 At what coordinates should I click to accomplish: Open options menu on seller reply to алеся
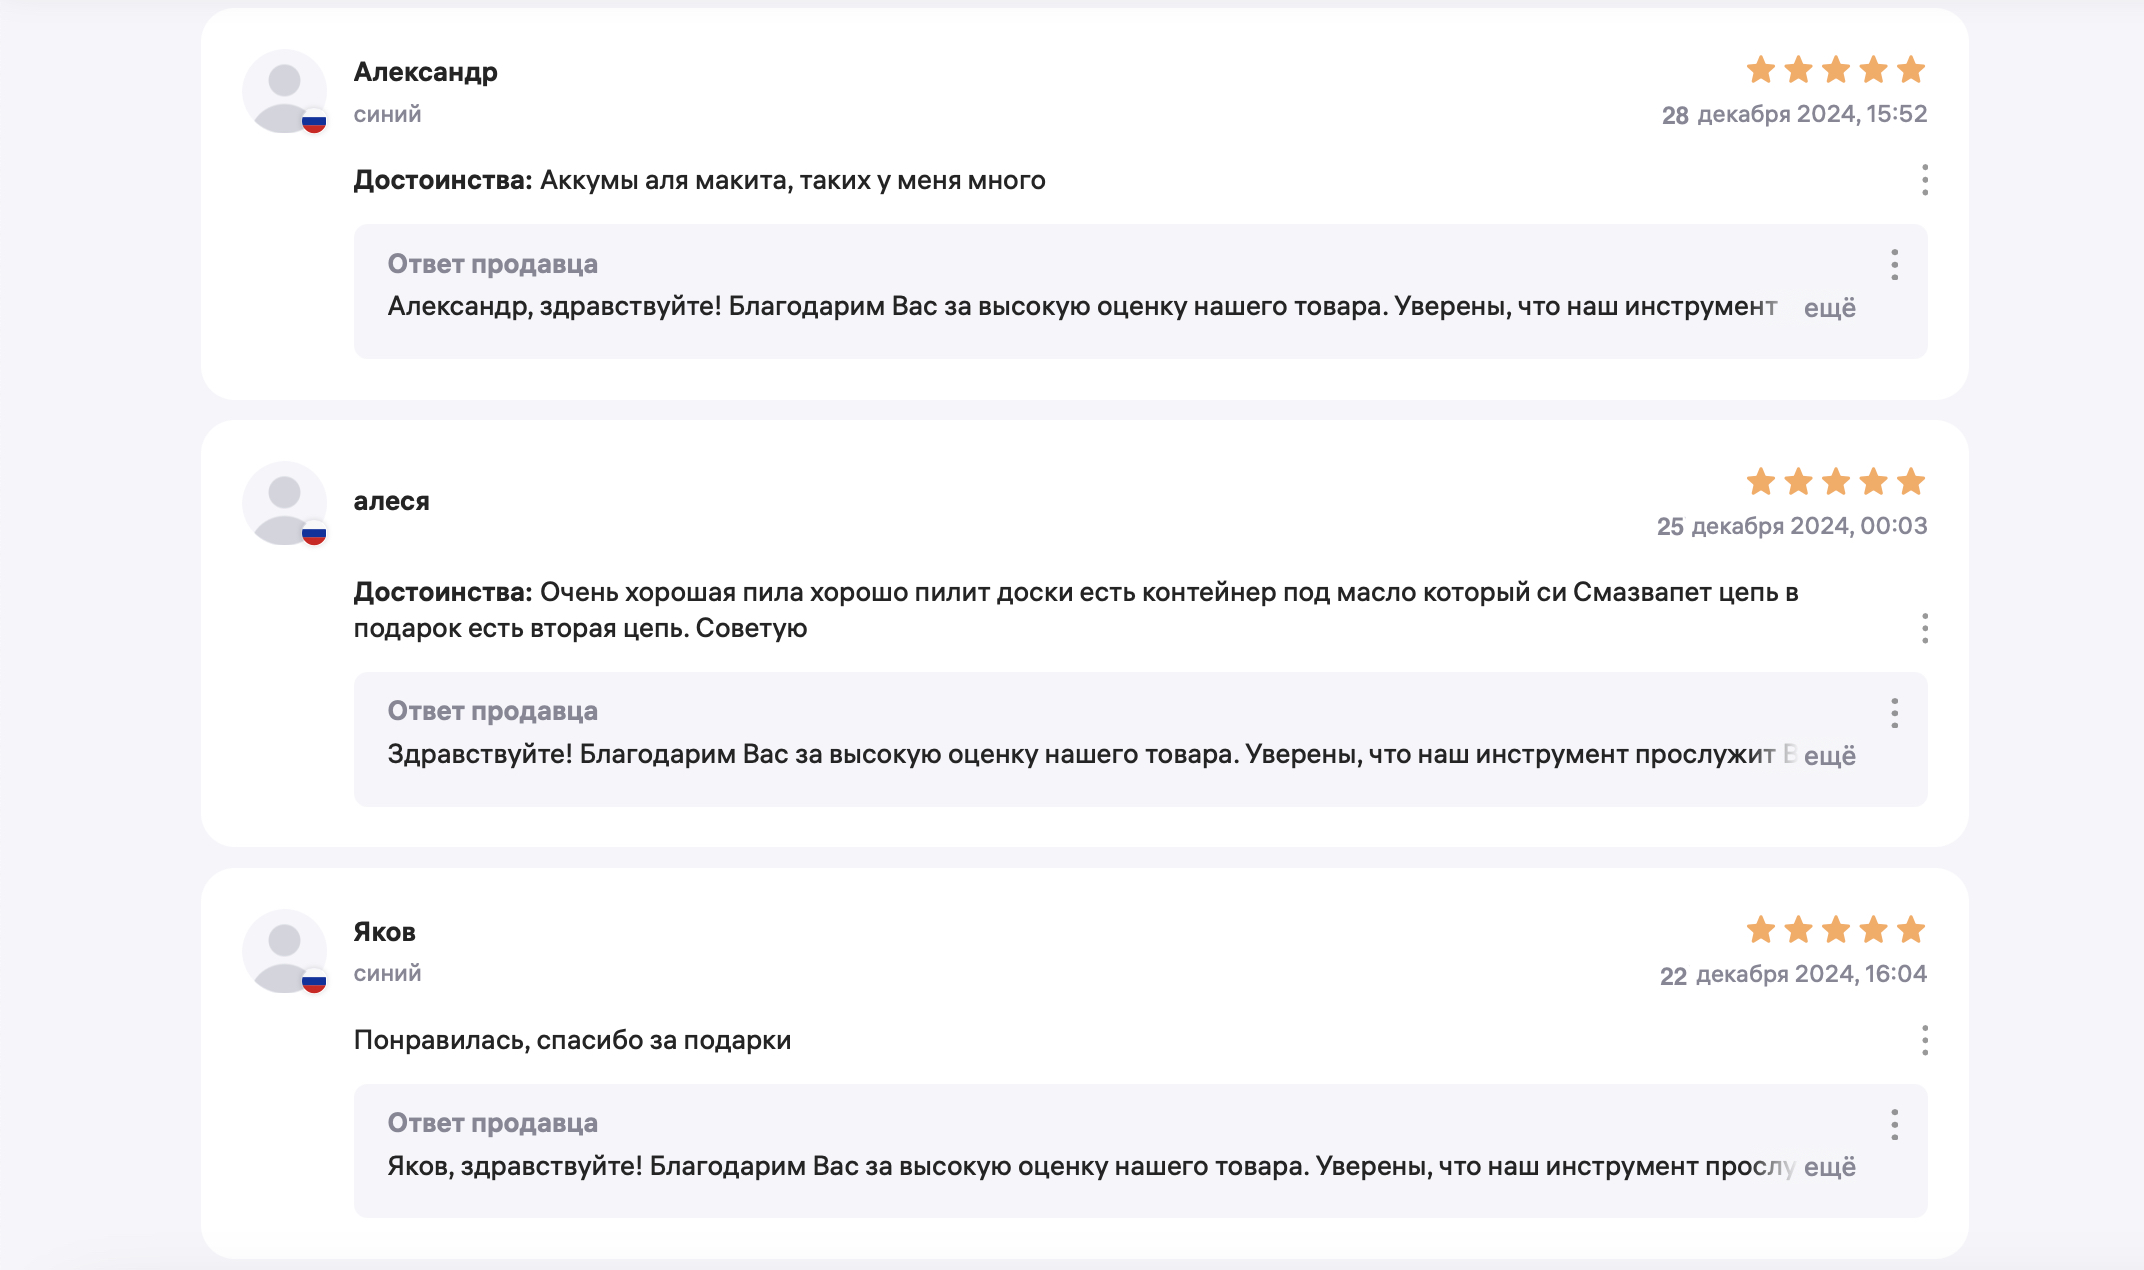1894,713
